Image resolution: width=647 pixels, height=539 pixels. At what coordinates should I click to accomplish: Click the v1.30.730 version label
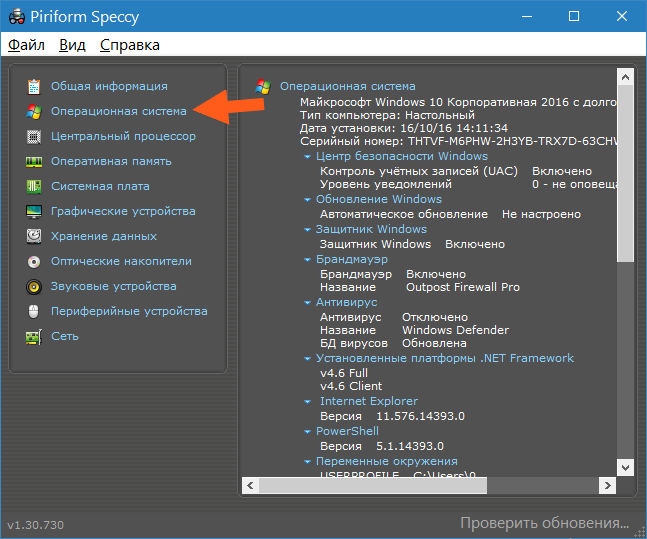35,525
